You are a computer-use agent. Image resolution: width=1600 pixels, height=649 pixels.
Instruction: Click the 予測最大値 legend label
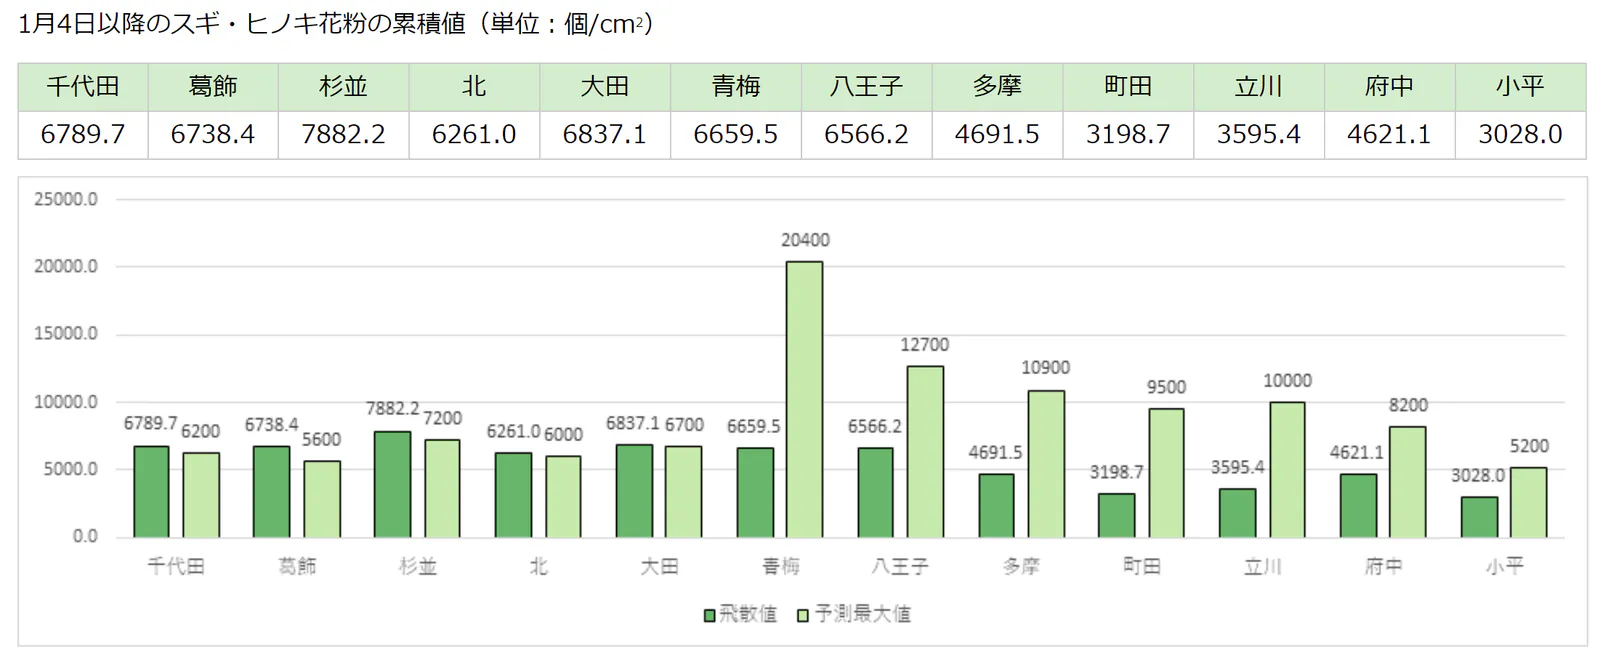coord(862,614)
